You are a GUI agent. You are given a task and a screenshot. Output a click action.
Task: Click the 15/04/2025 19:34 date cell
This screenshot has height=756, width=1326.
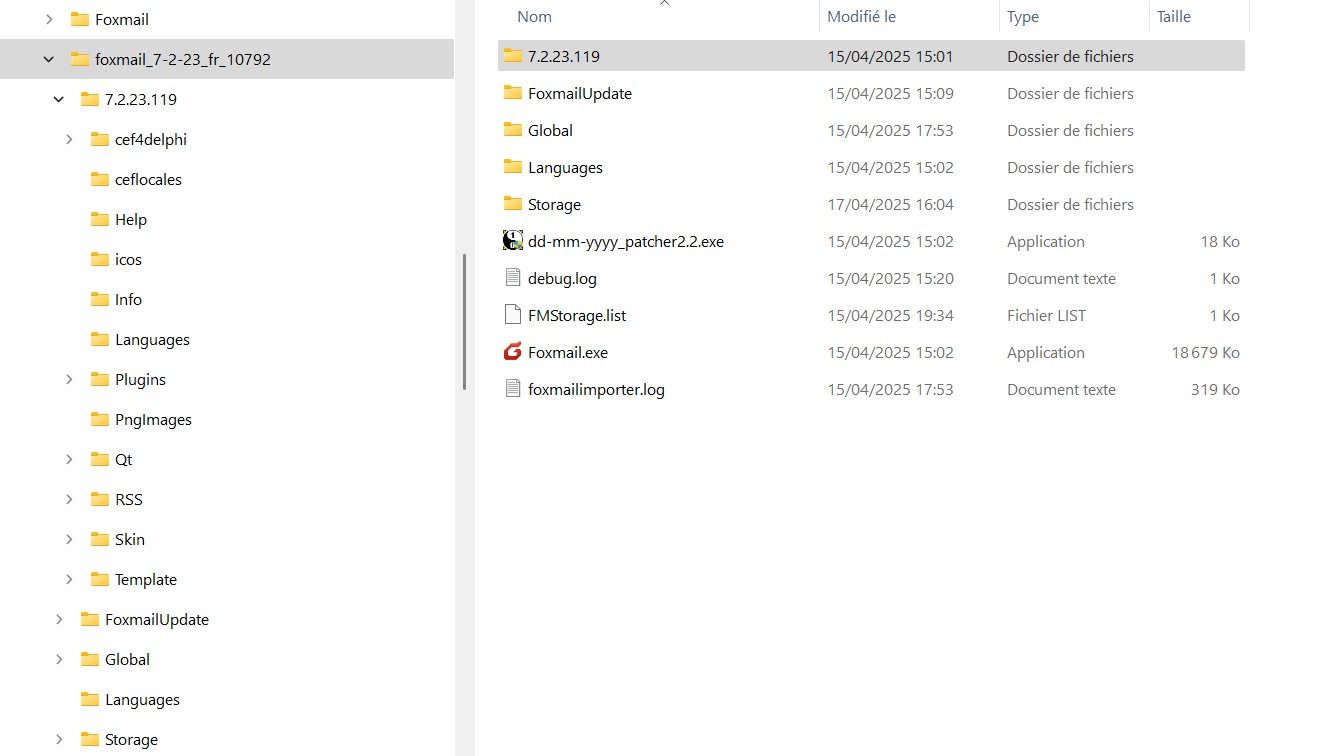(890, 315)
